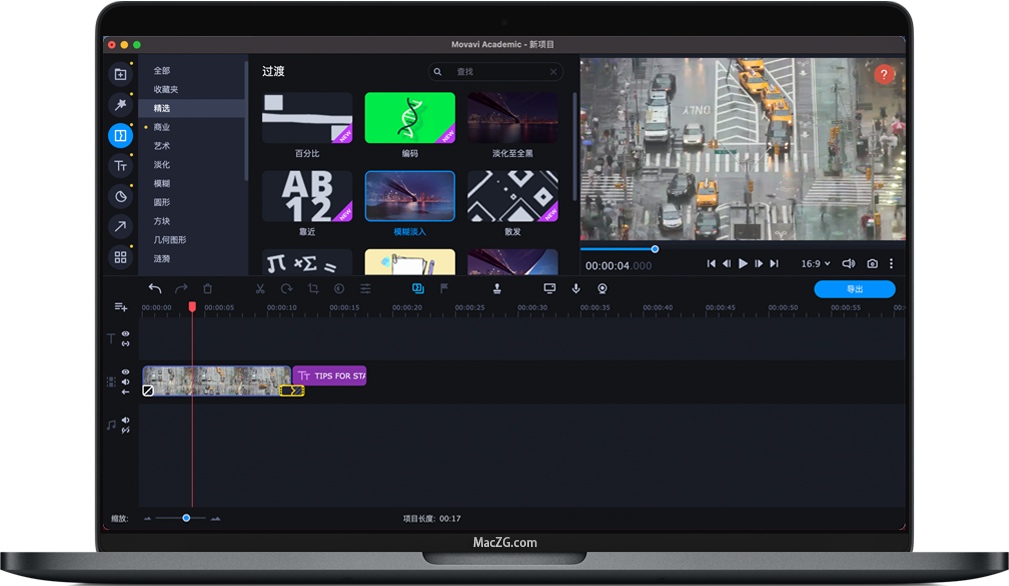1009x586 pixels.
Task: Hide the video track with the eye toggle
Action: click(126, 371)
